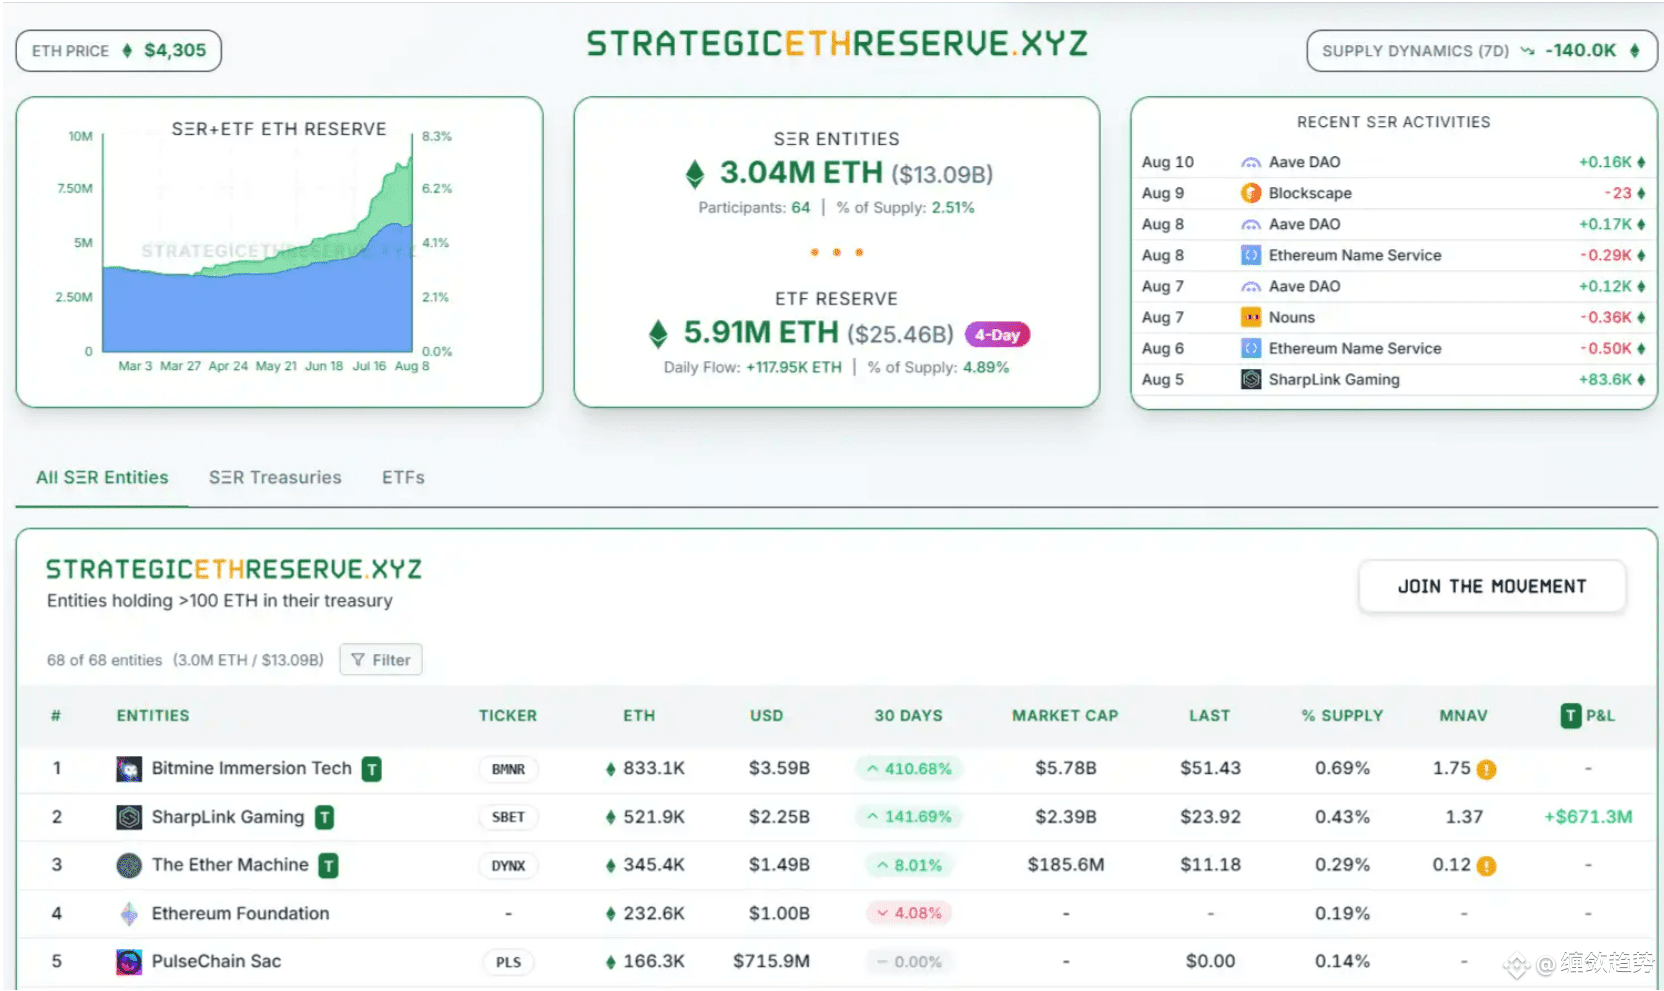The image size is (1664, 991).
Task: Click the Aave DAO icon in the Aug 10 activity
Action: point(1251,162)
